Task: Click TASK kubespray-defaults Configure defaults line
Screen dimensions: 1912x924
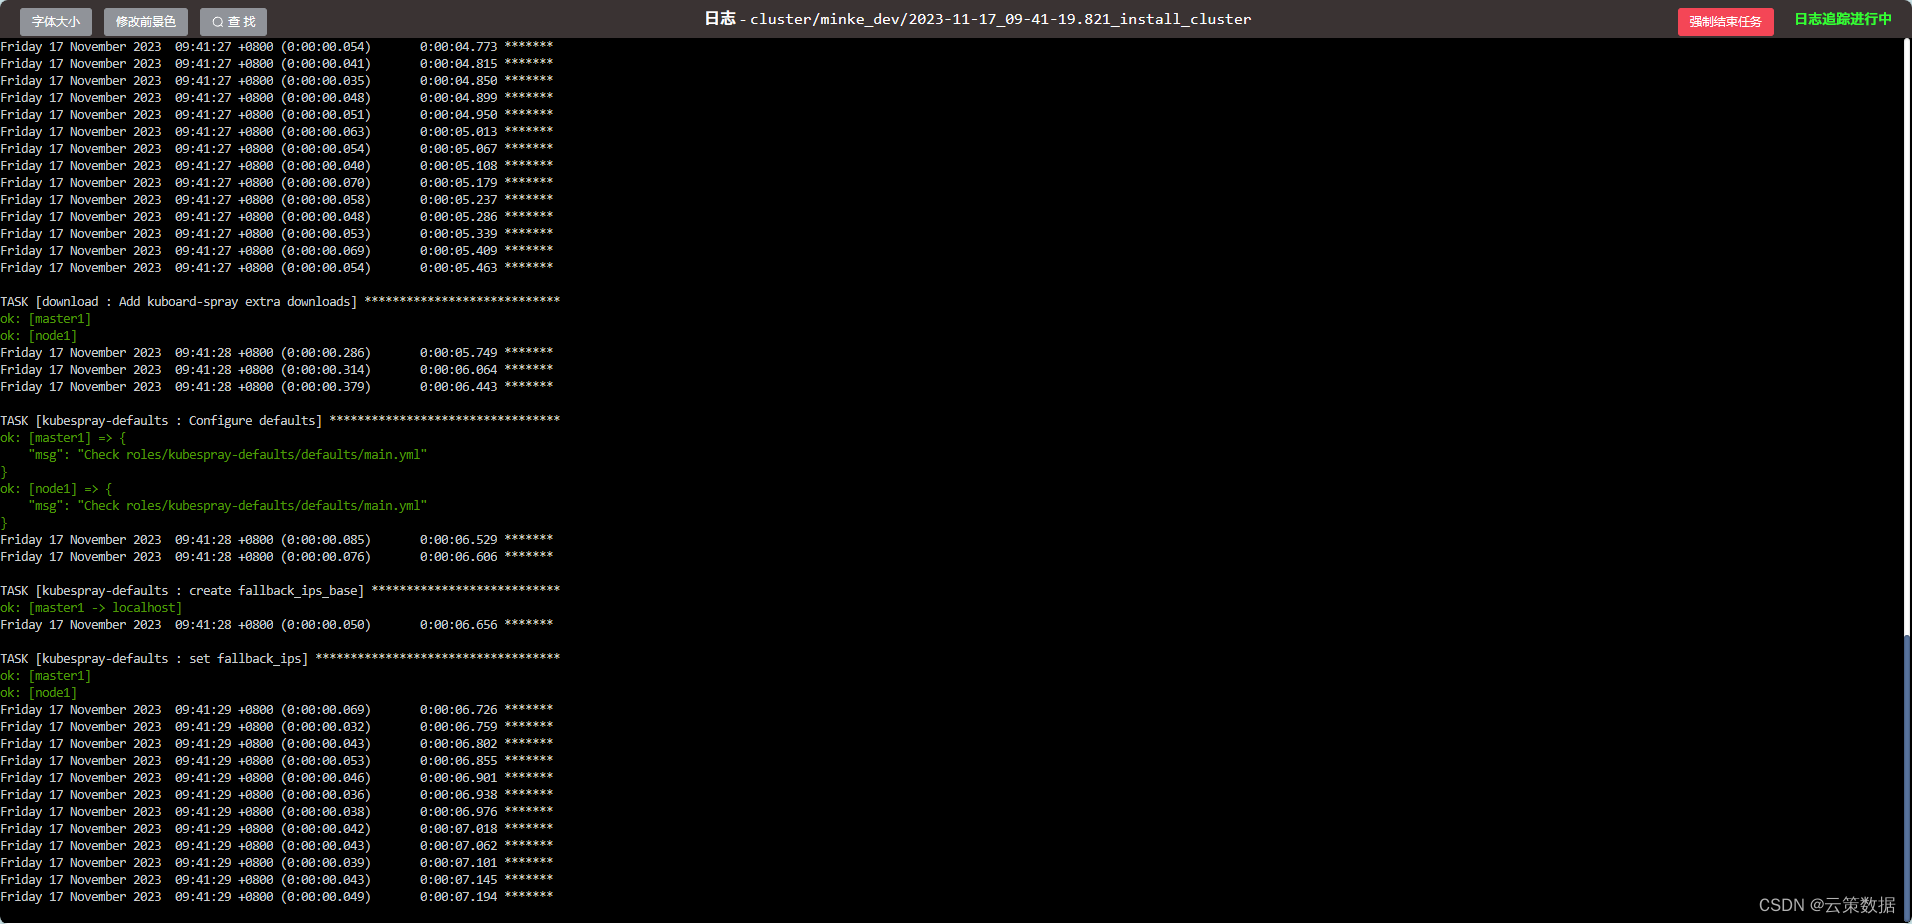Action: [280, 420]
